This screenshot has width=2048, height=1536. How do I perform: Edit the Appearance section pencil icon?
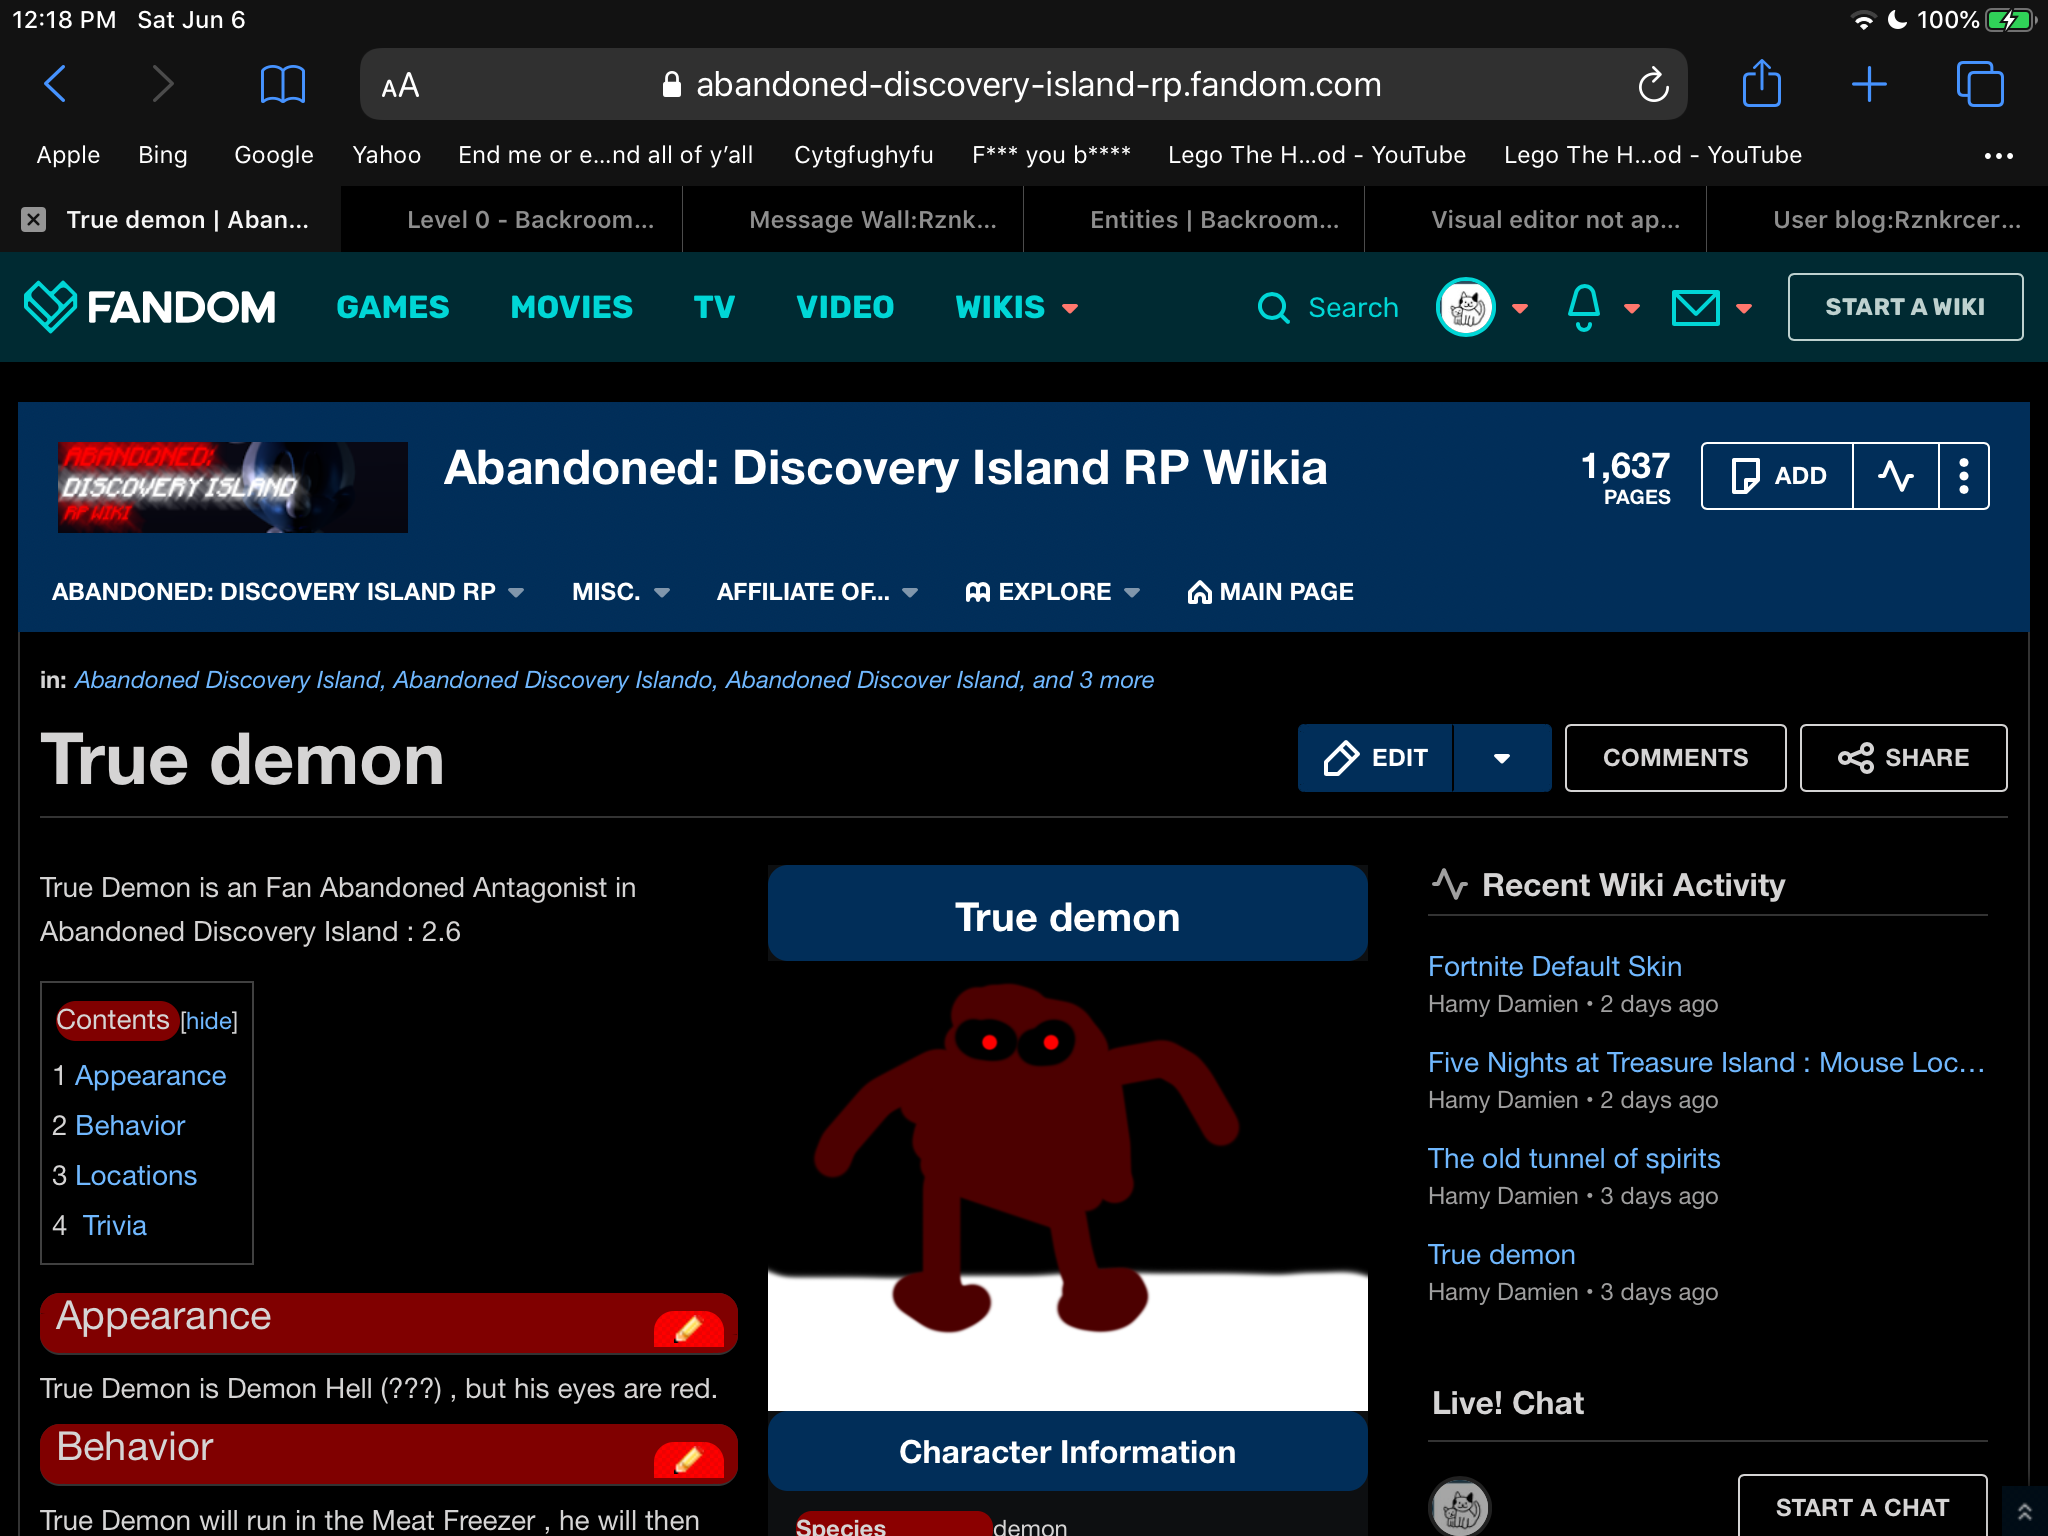click(x=688, y=1329)
